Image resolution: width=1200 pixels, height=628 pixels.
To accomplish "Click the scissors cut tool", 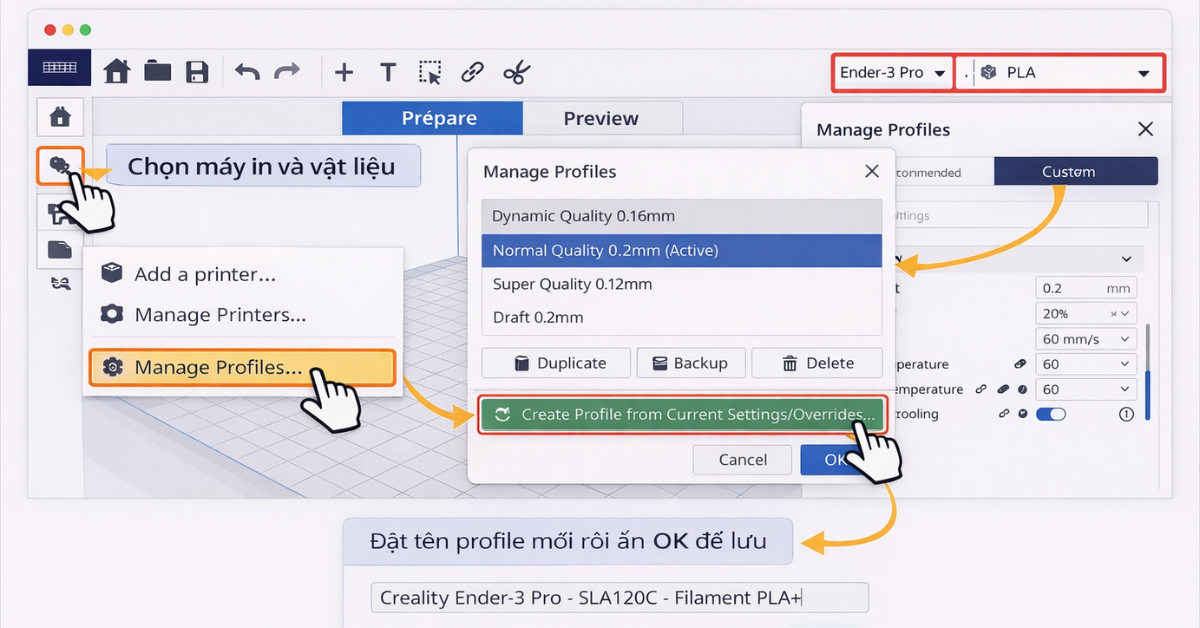I will [x=516, y=72].
